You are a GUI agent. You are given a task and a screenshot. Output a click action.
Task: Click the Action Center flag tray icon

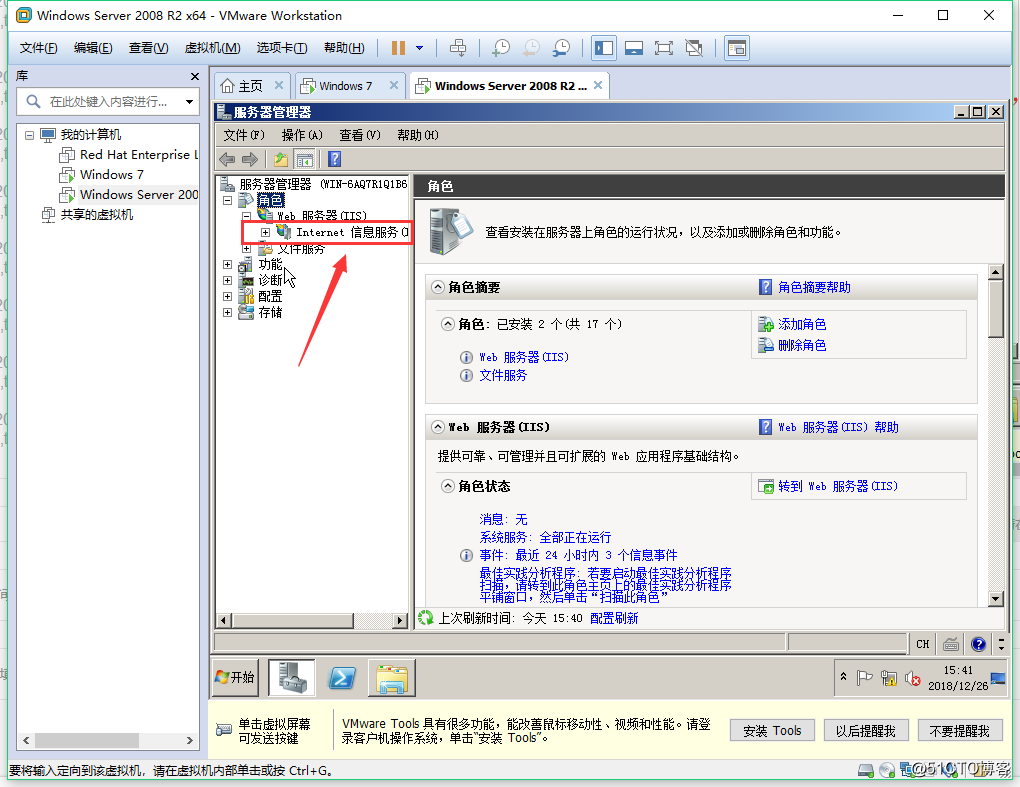pyautogui.click(x=864, y=678)
